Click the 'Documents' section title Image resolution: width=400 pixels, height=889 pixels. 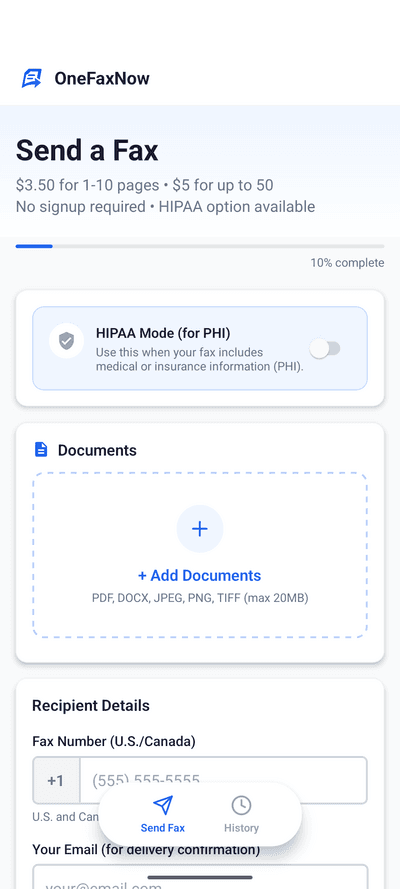(97, 450)
